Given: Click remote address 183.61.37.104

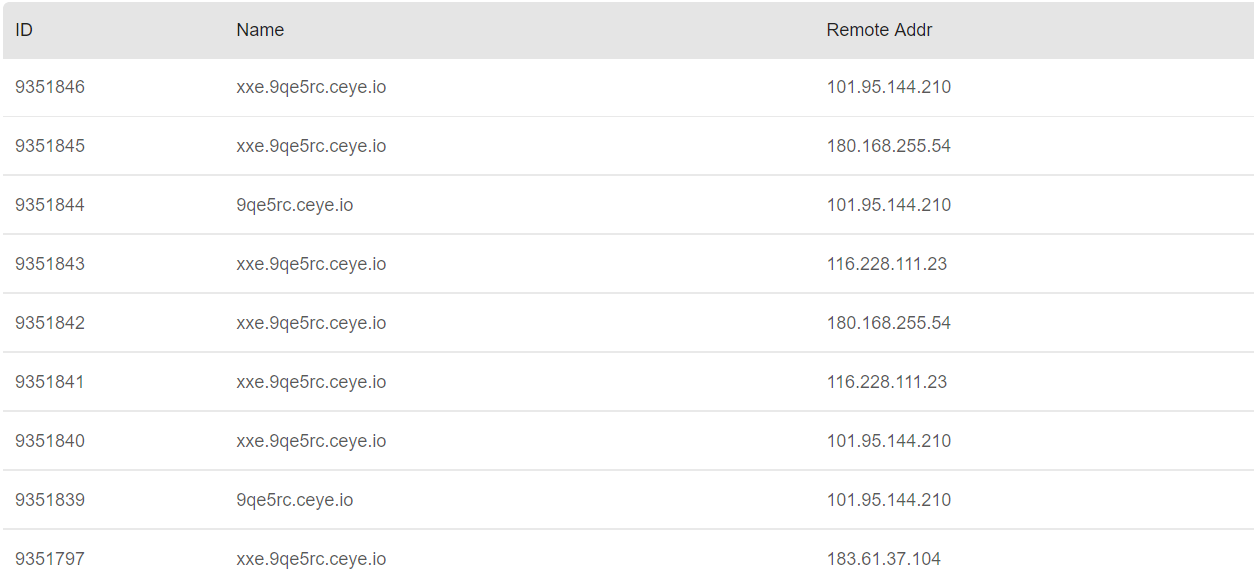Looking at the screenshot, I should coord(884,559).
